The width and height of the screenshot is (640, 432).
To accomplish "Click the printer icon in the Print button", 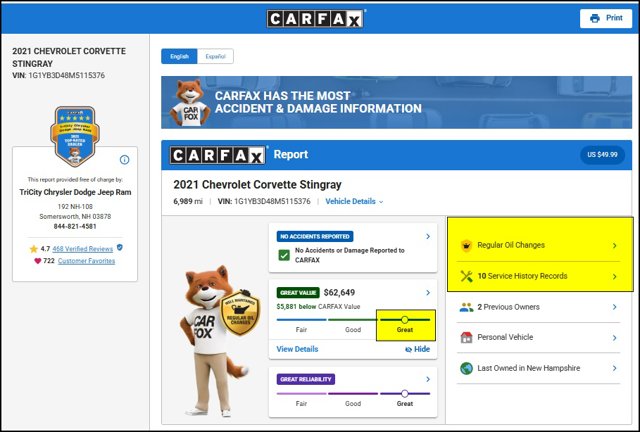I will 595,18.
